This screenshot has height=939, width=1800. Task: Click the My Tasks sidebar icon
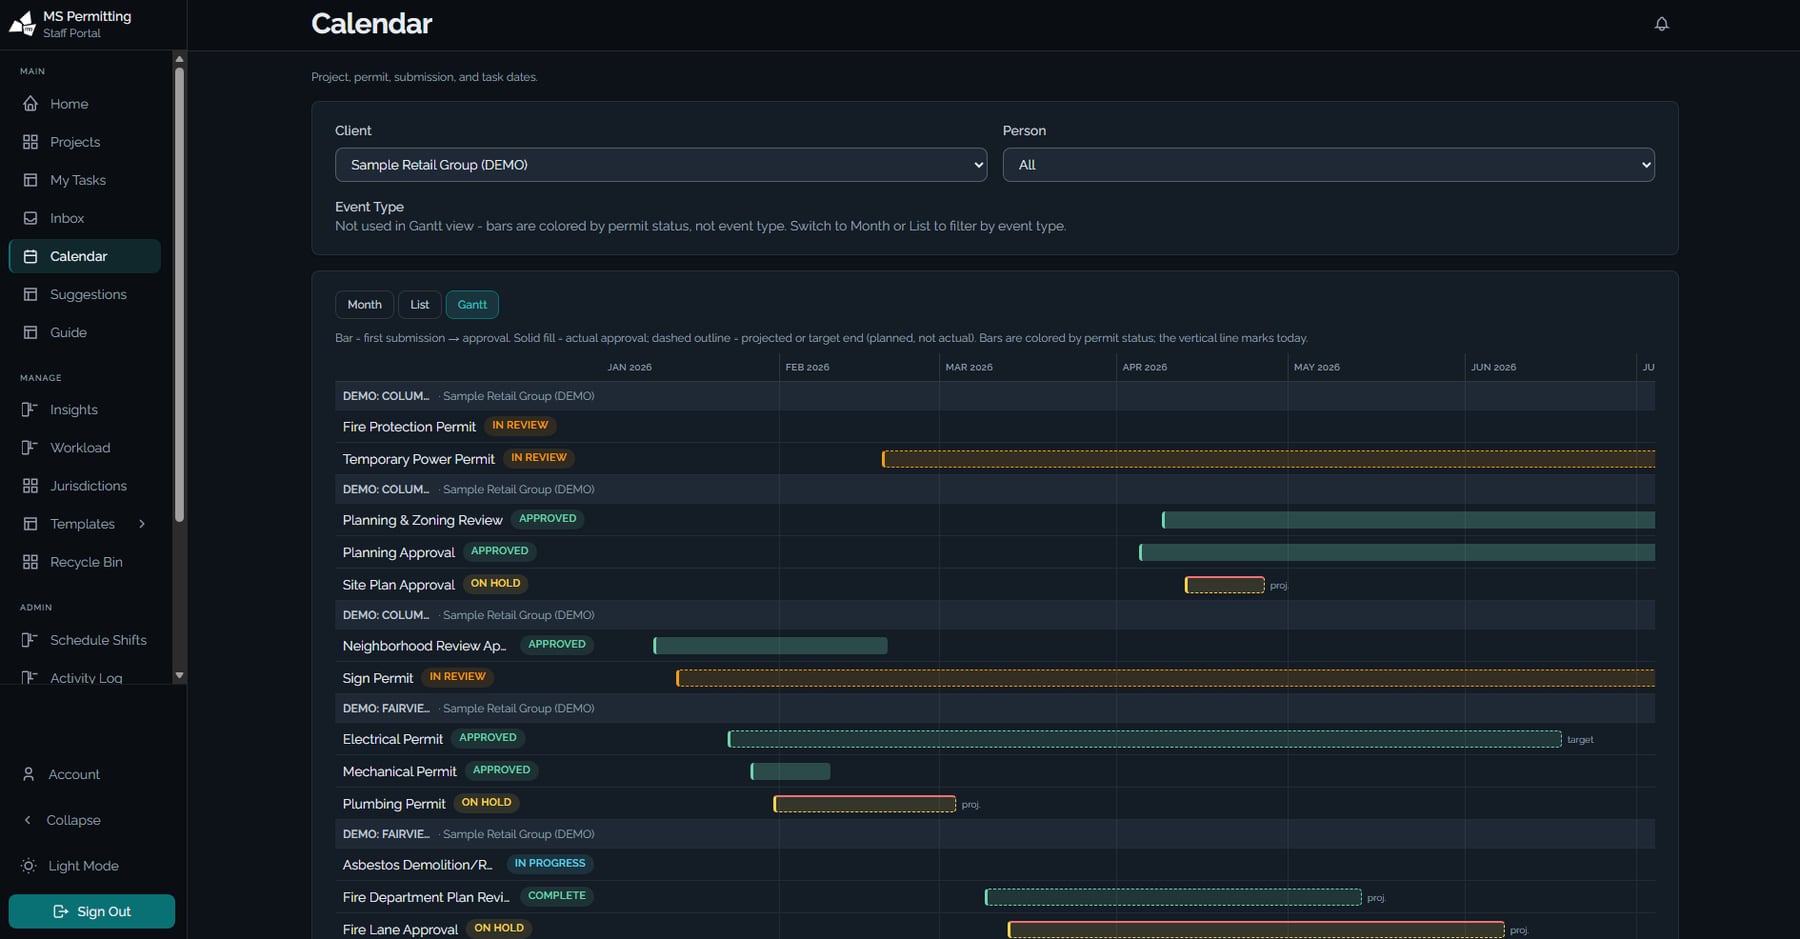30,180
